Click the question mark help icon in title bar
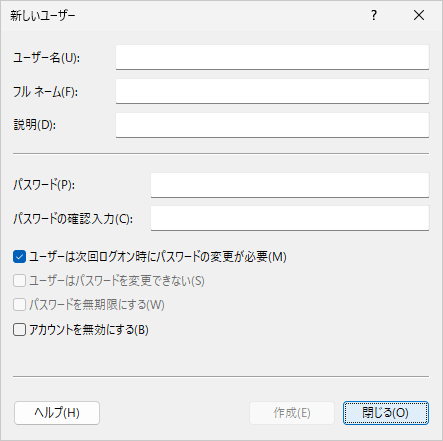Screen dimensions: 443x441 pos(374,15)
